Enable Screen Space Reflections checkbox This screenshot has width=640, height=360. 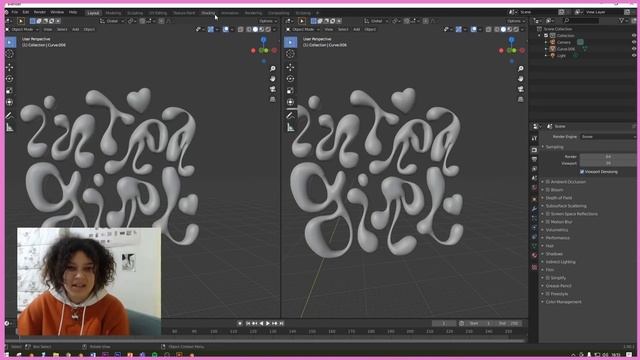[548, 214]
